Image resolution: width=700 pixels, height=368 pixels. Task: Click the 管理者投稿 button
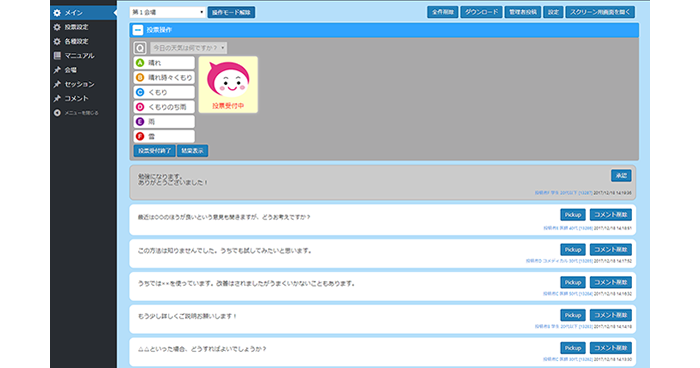pos(522,12)
